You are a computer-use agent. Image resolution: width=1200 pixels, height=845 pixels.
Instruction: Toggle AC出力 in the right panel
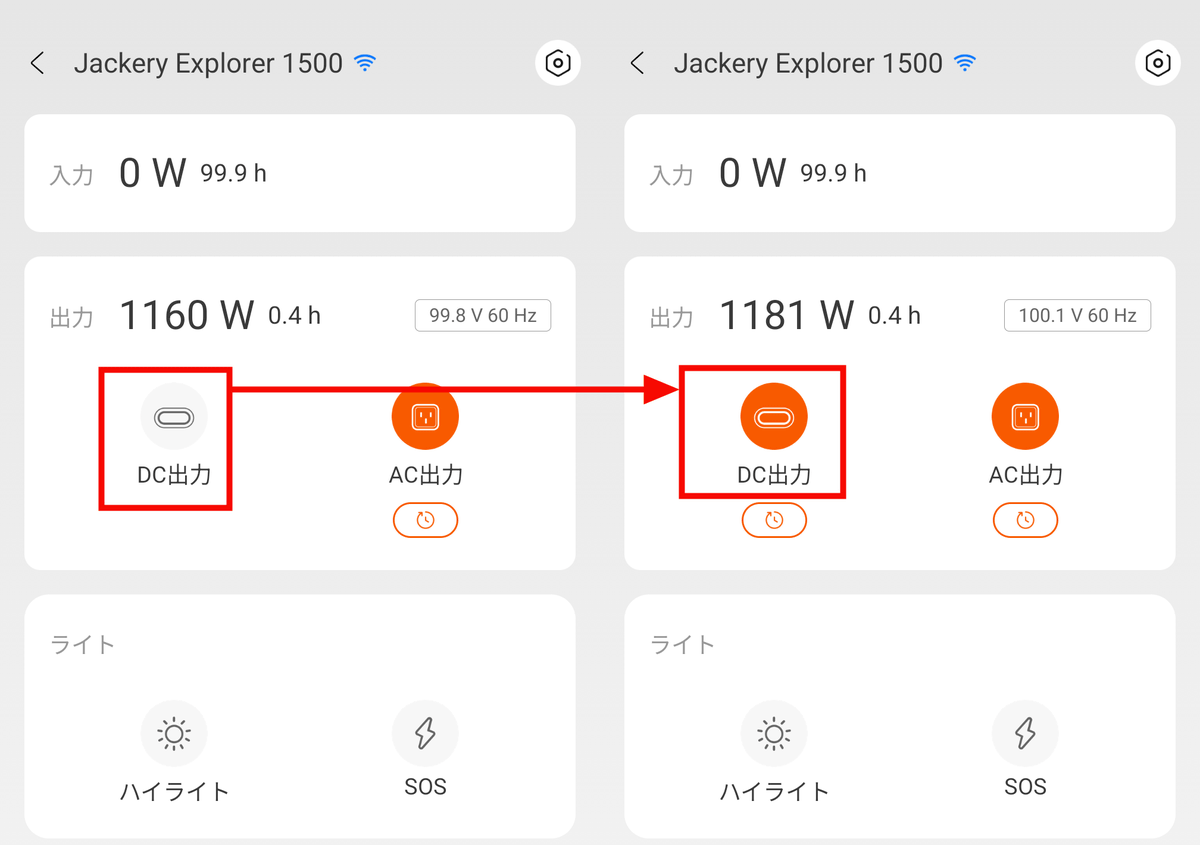click(1025, 416)
